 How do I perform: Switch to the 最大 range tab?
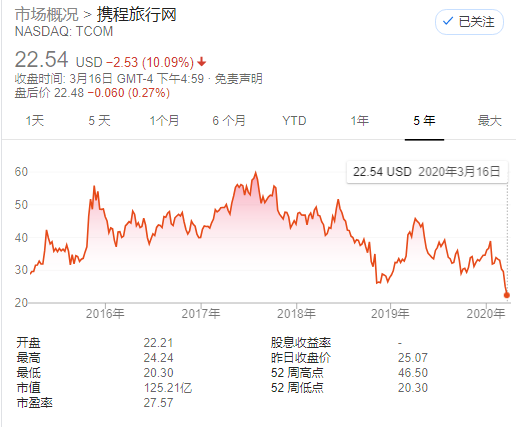point(489,121)
